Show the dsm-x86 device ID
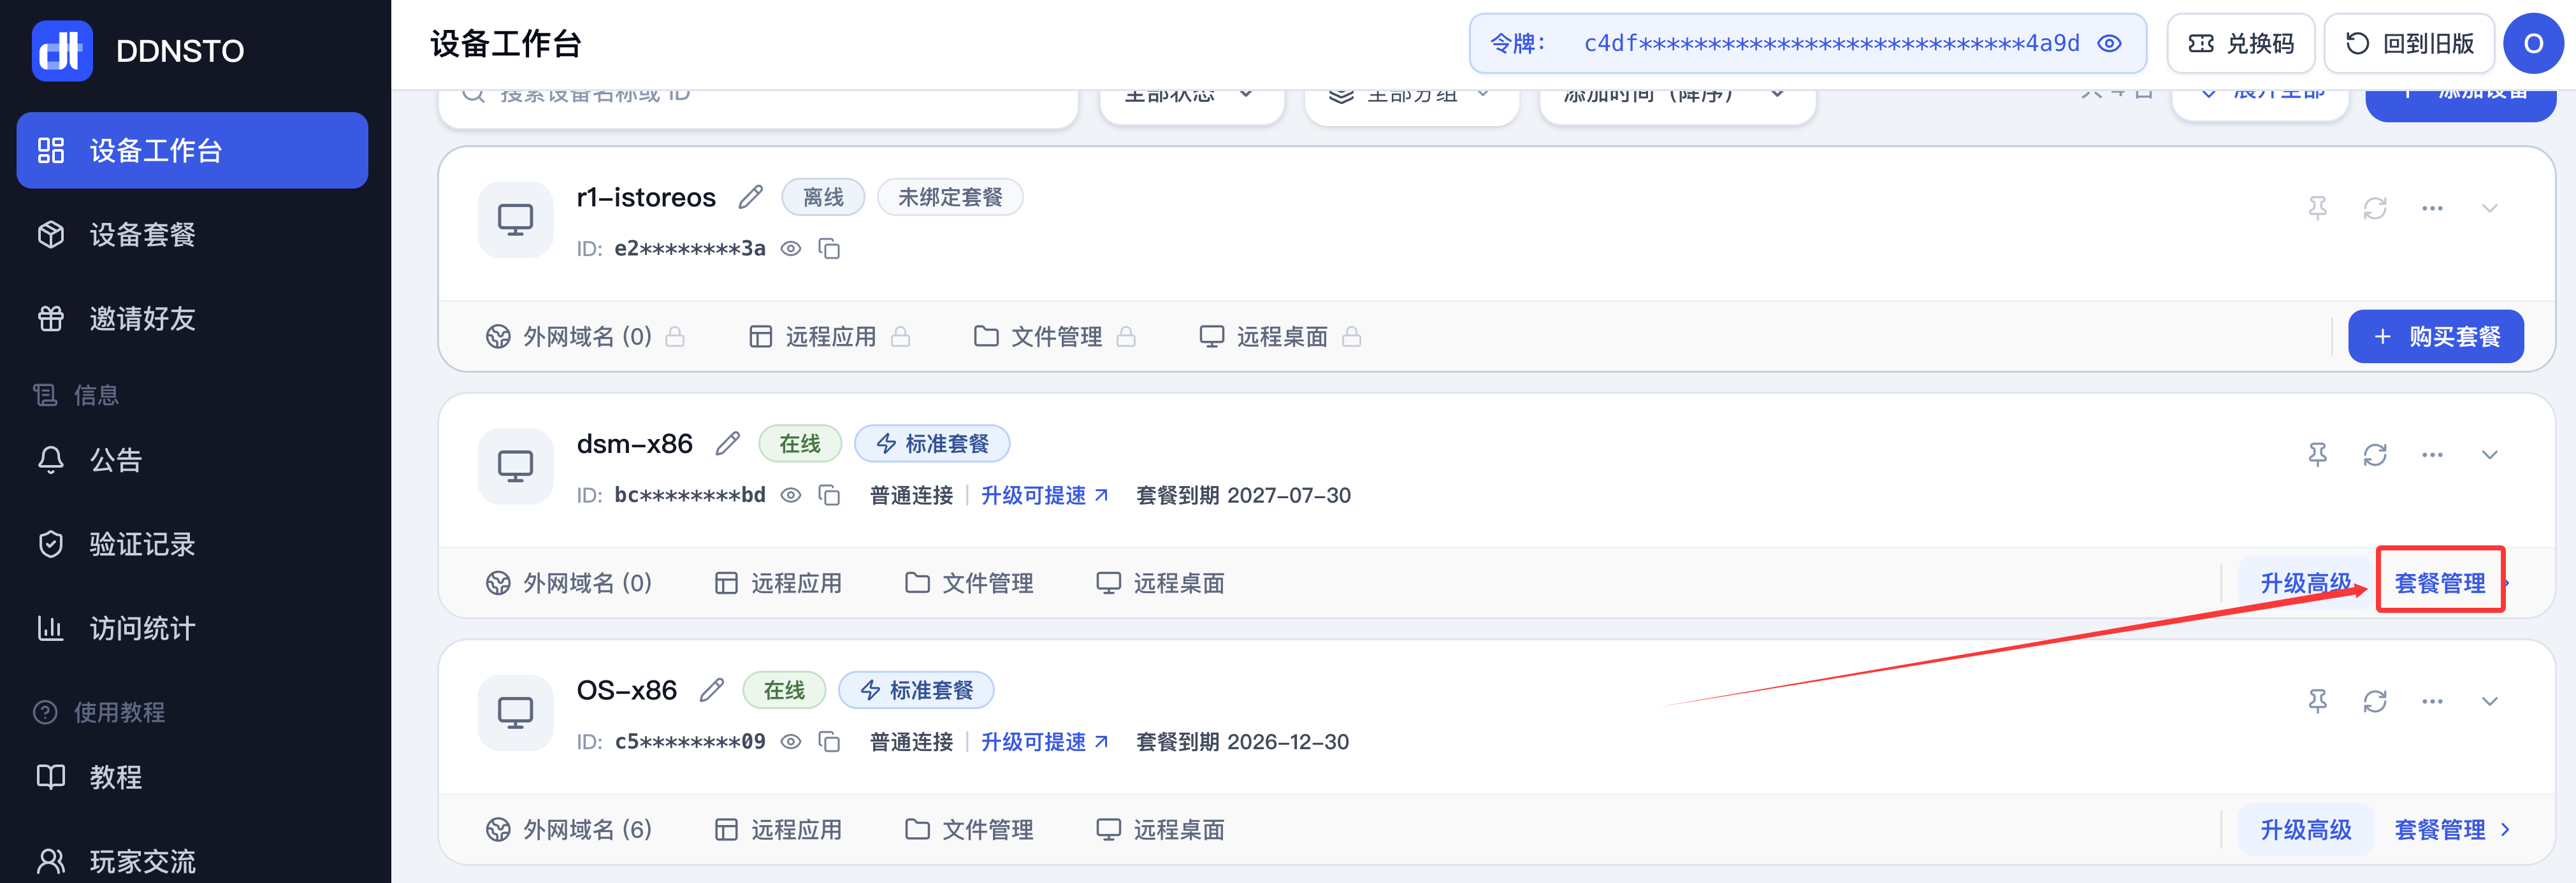The width and height of the screenshot is (2576, 883). [791, 495]
